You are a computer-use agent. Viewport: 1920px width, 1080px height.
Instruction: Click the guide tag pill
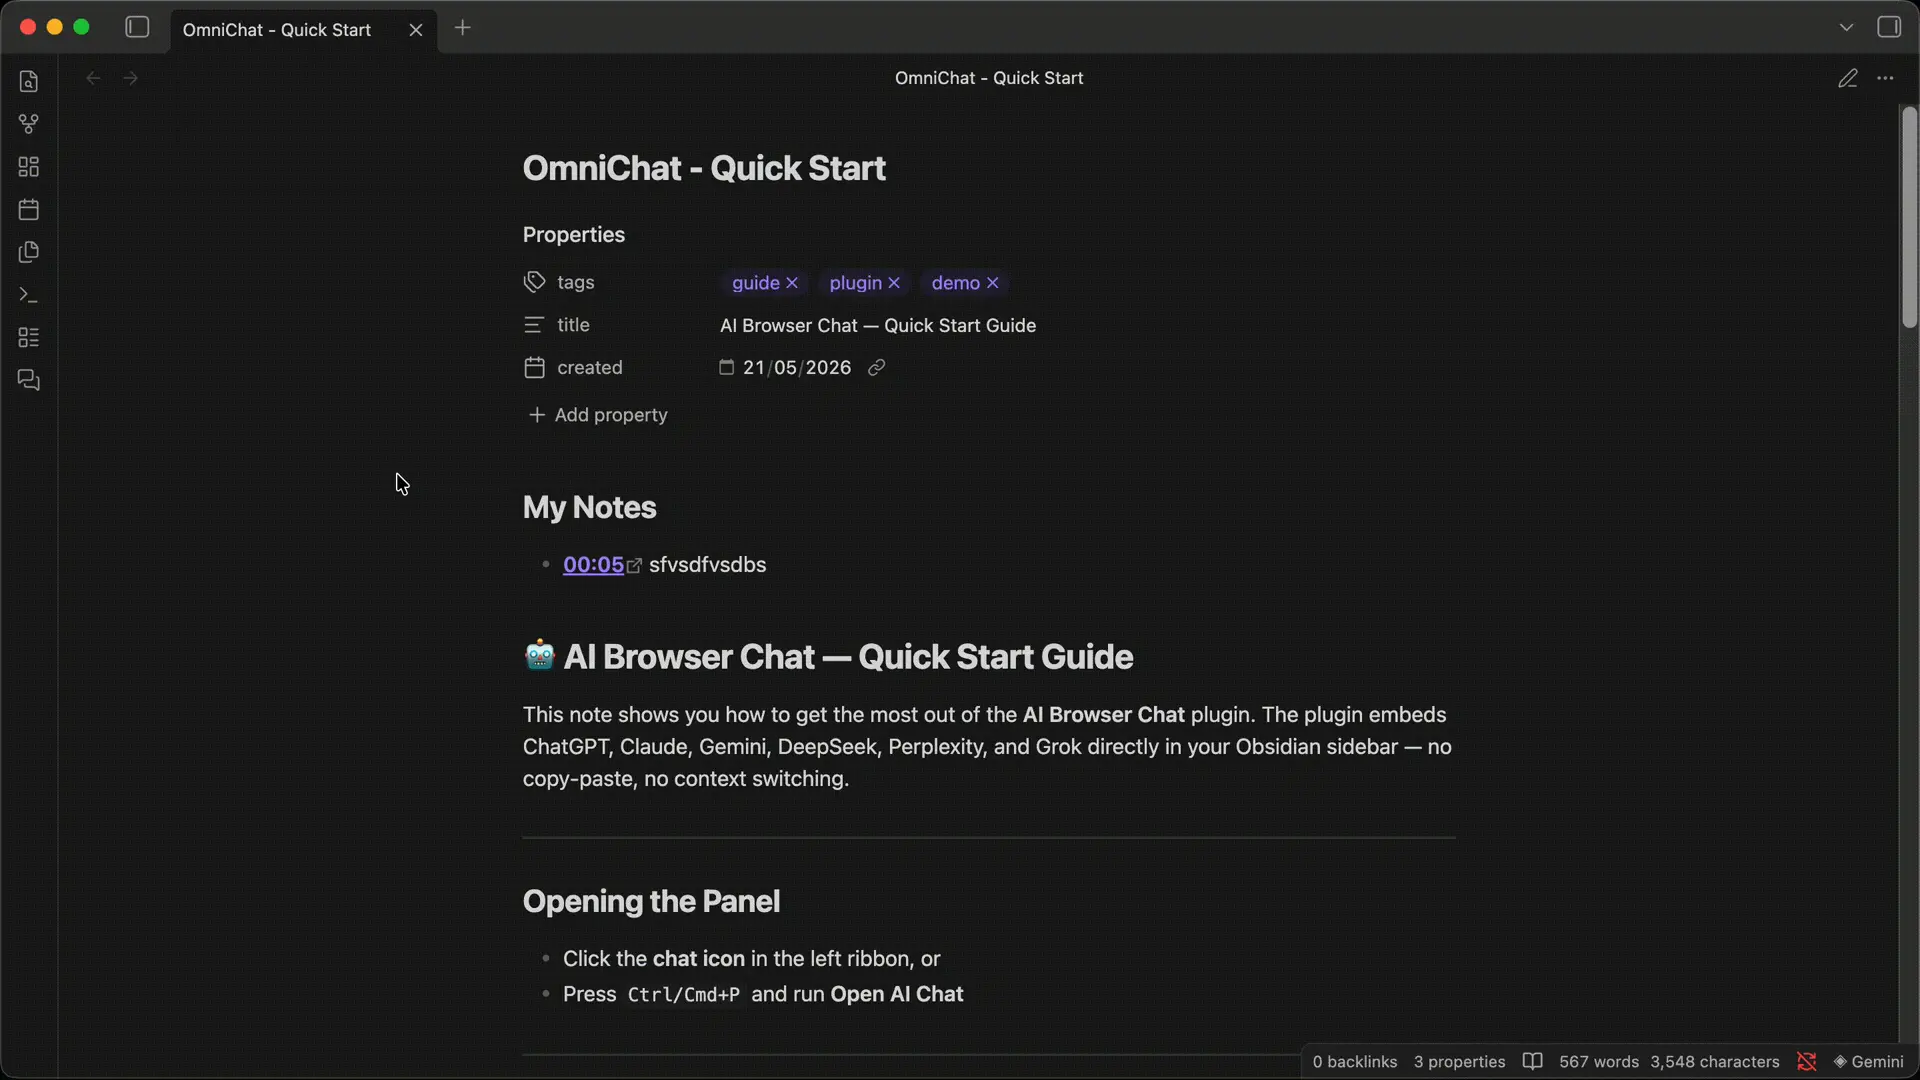755,283
